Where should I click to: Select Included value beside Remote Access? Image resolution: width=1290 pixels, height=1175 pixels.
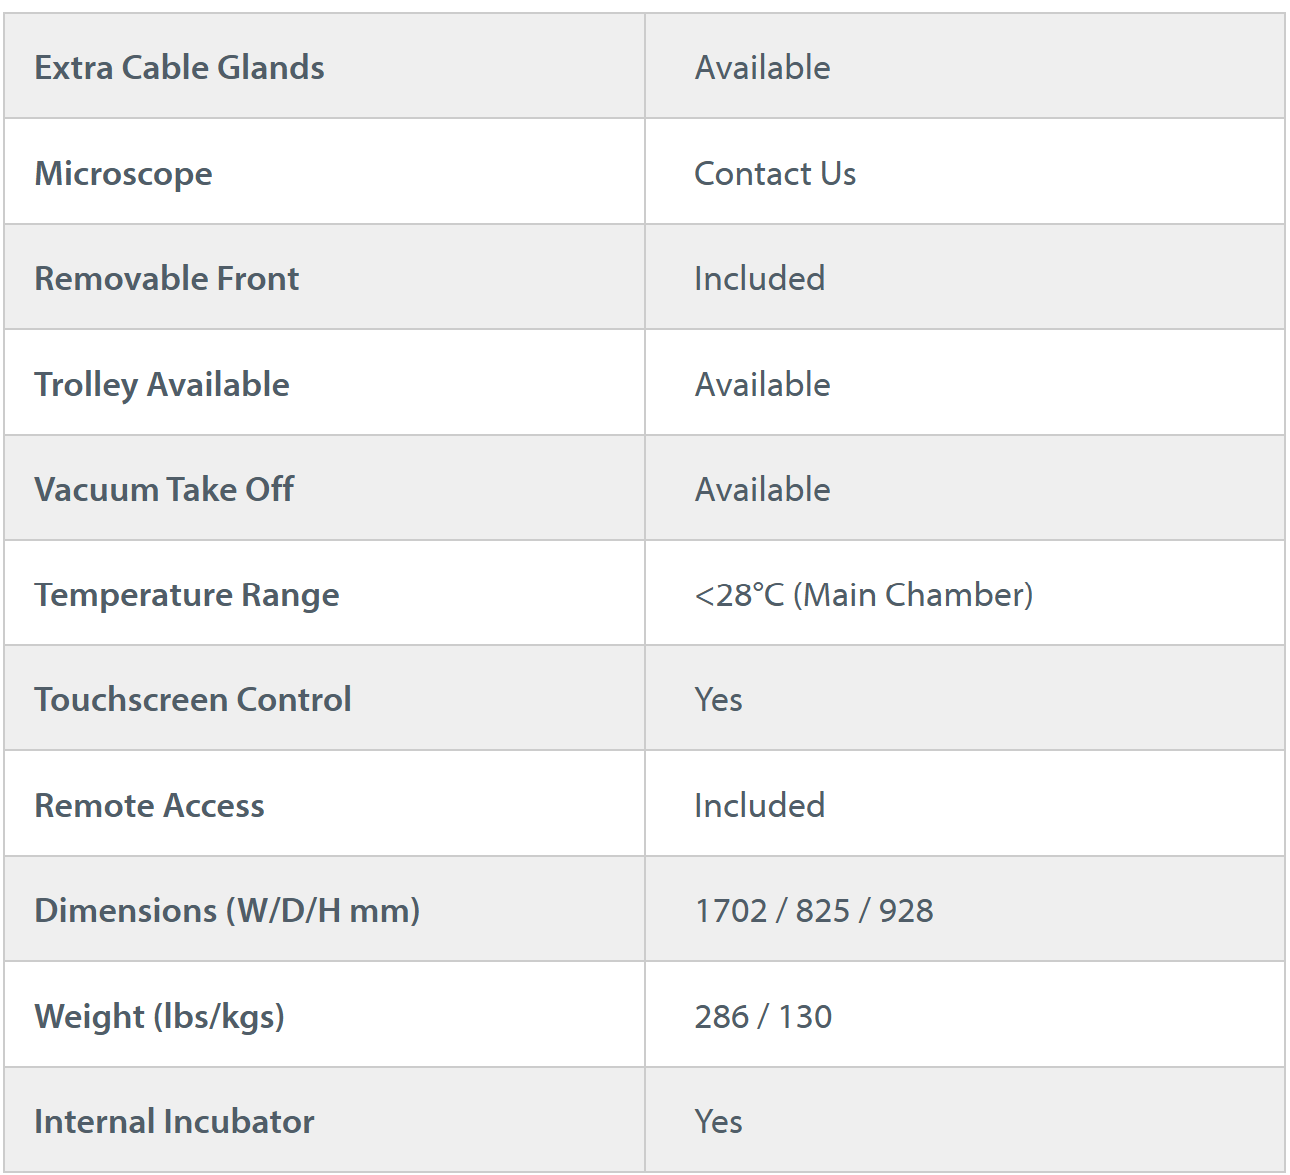[759, 806]
